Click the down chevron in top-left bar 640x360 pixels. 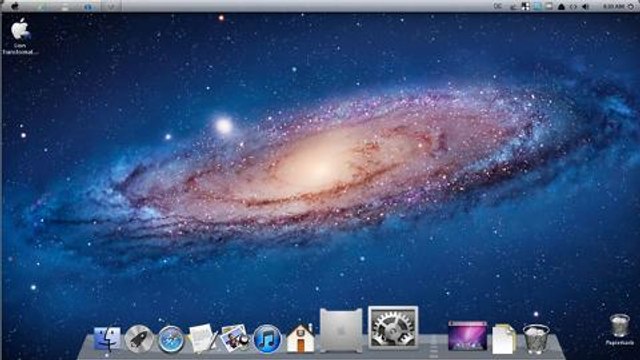[x=110, y=7]
